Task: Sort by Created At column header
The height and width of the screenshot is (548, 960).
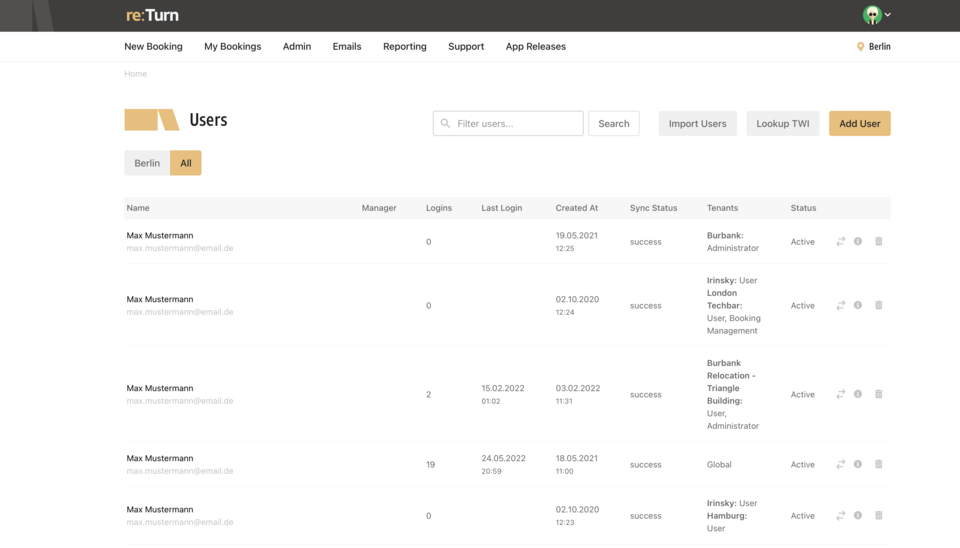Action: click(577, 208)
